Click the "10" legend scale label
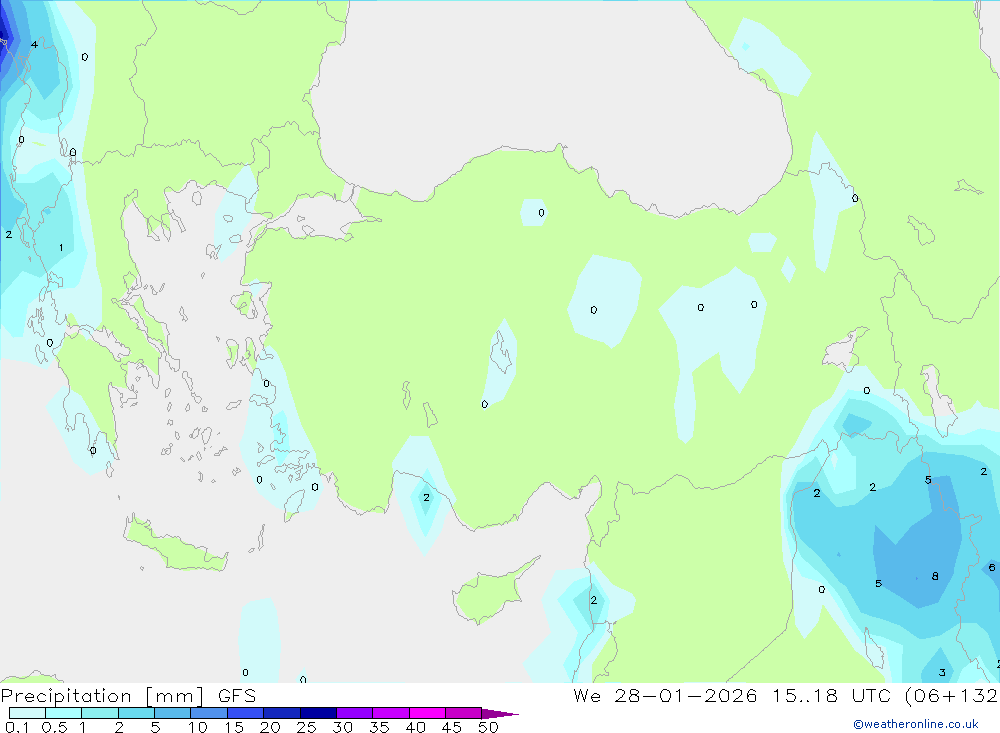Image resolution: width=1000 pixels, height=733 pixels. coord(198,727)
